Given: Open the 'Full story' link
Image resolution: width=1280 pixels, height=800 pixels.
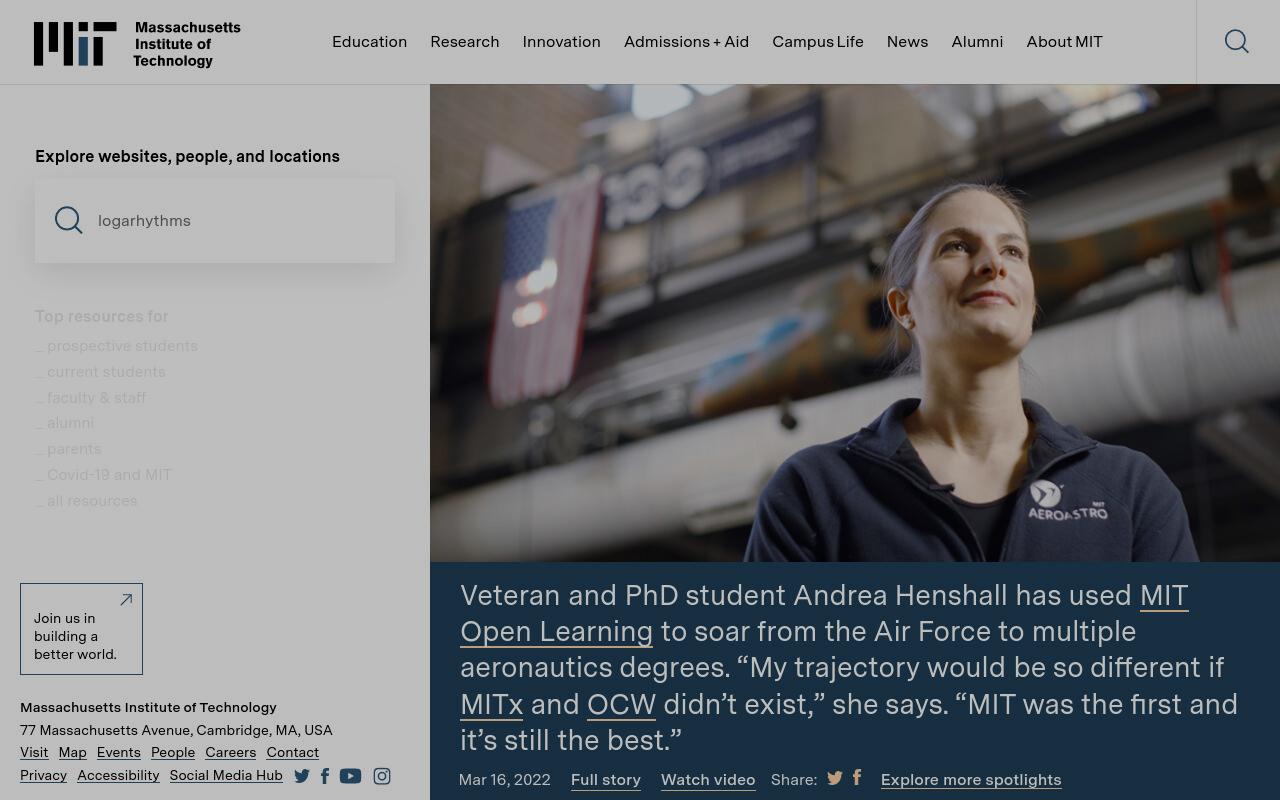Looking at the screenshot, I should click(606, 780).
